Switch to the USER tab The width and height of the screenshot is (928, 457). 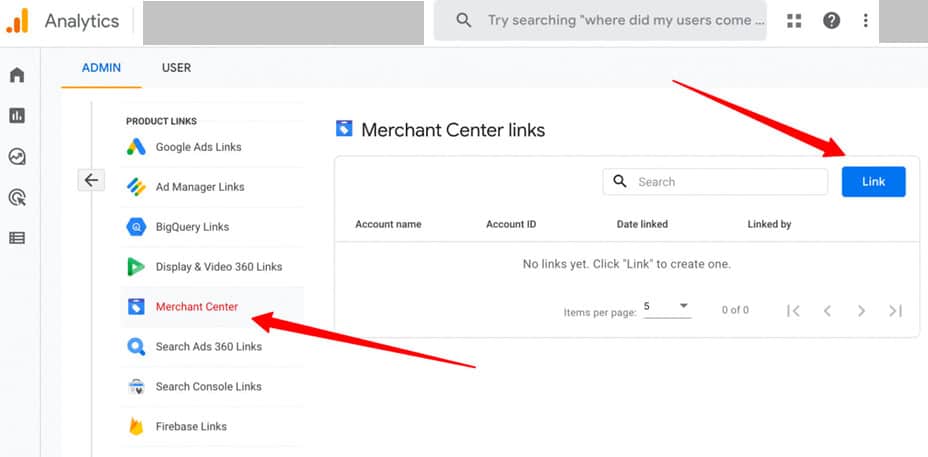(176, 68)
